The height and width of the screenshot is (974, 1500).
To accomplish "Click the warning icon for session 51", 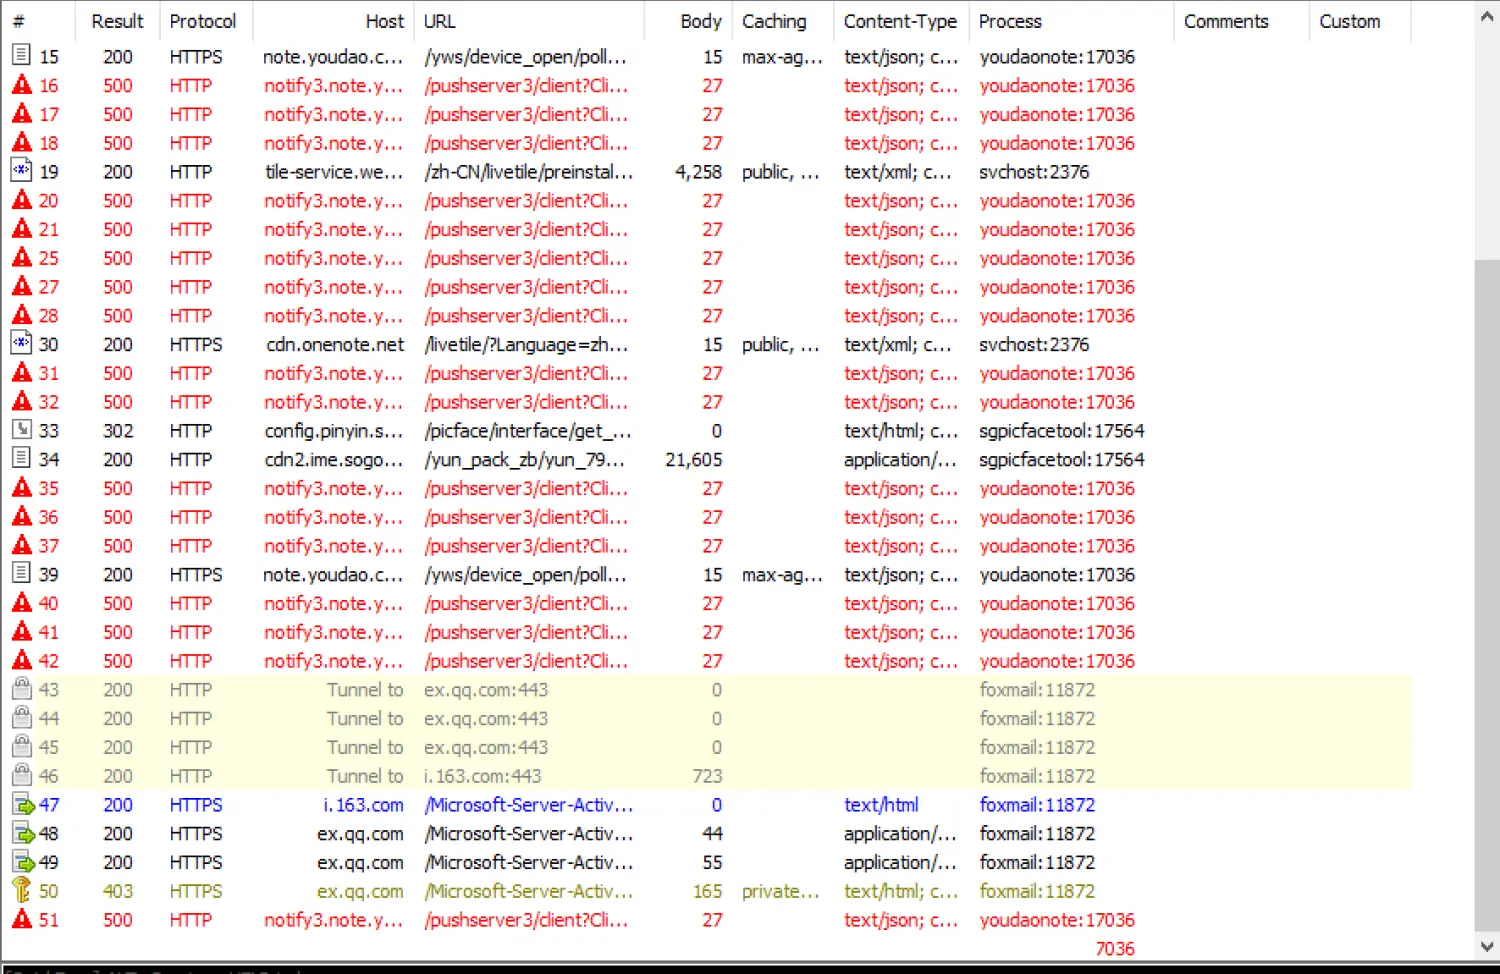I will (21, 919).
